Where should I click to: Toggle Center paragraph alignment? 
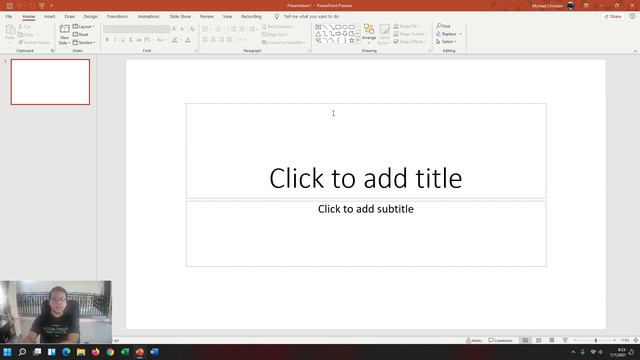[x=213, y=40]
